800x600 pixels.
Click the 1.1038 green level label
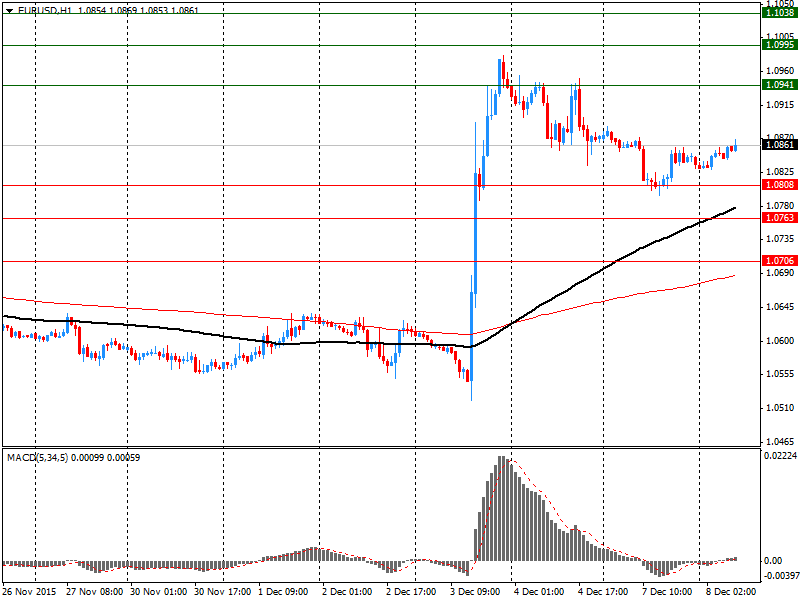pyautogui.click(x=779, y=13)
